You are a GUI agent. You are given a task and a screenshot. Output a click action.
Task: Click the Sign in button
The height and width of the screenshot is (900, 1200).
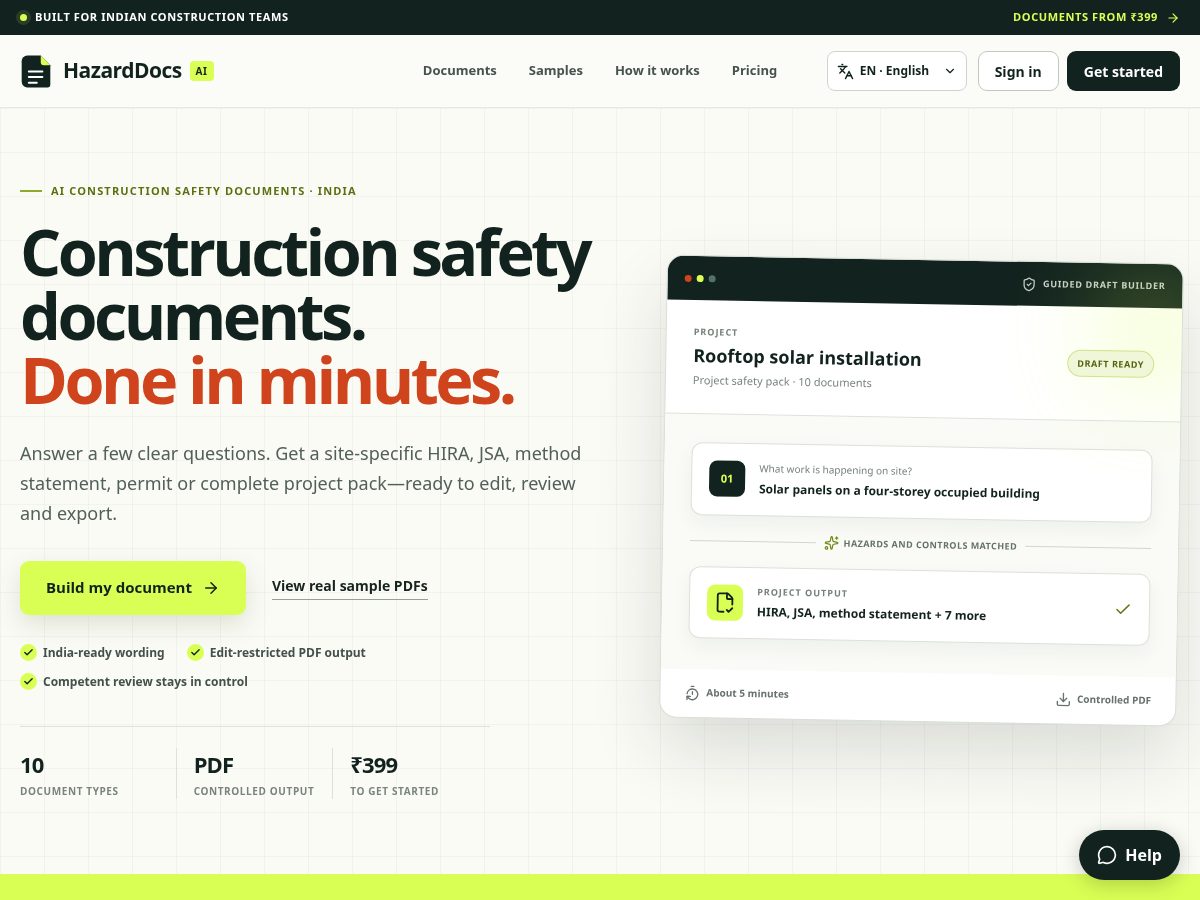(1018, 71)
